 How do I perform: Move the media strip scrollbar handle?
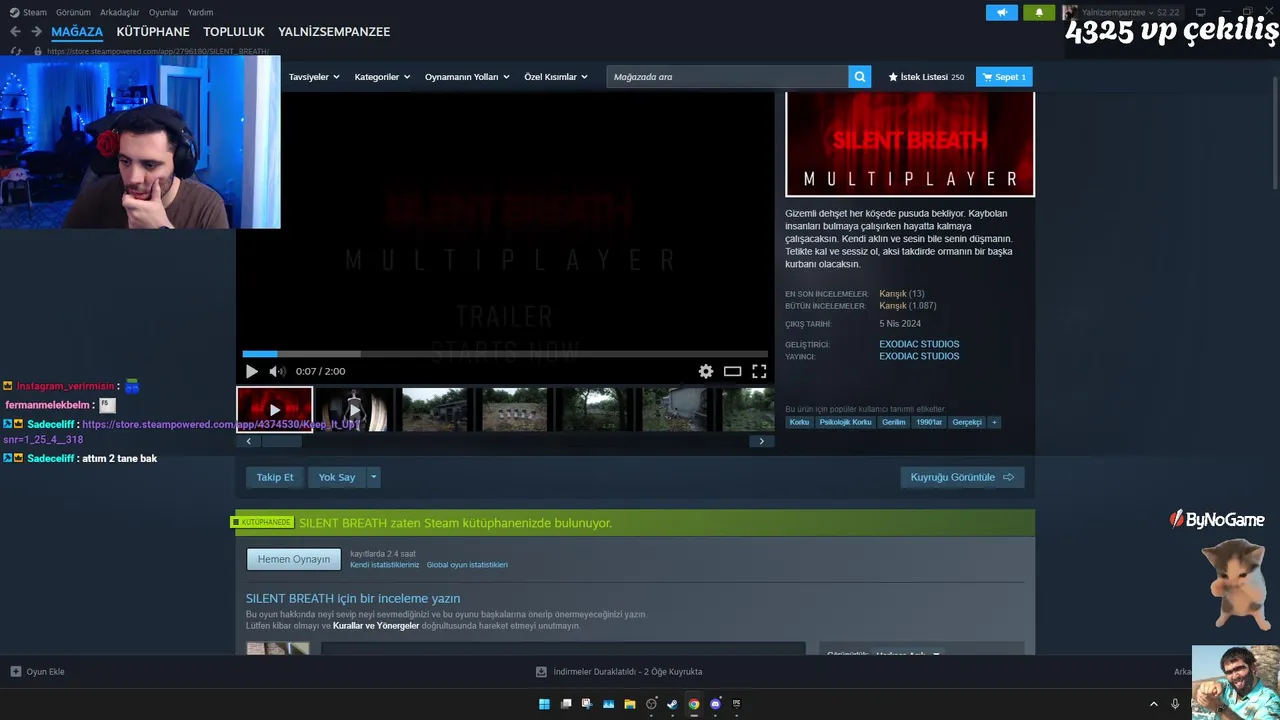(x=280, y=441)
